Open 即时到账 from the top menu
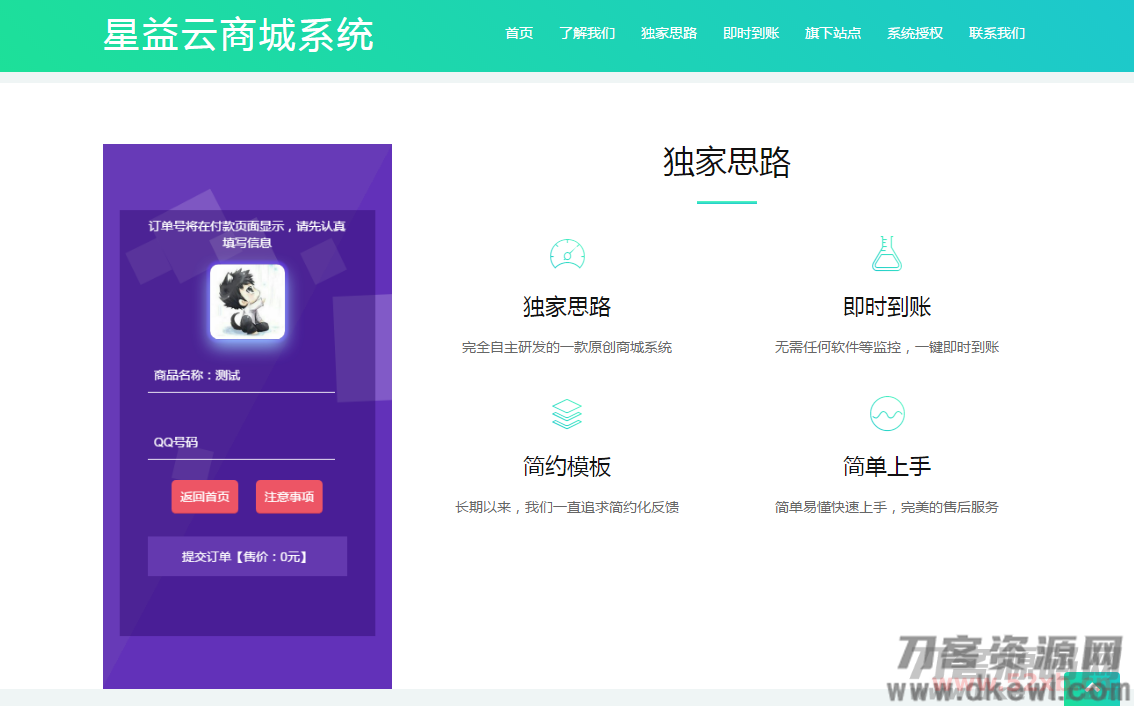This screenshot has width=1134, height=706. tap(751, 33)
